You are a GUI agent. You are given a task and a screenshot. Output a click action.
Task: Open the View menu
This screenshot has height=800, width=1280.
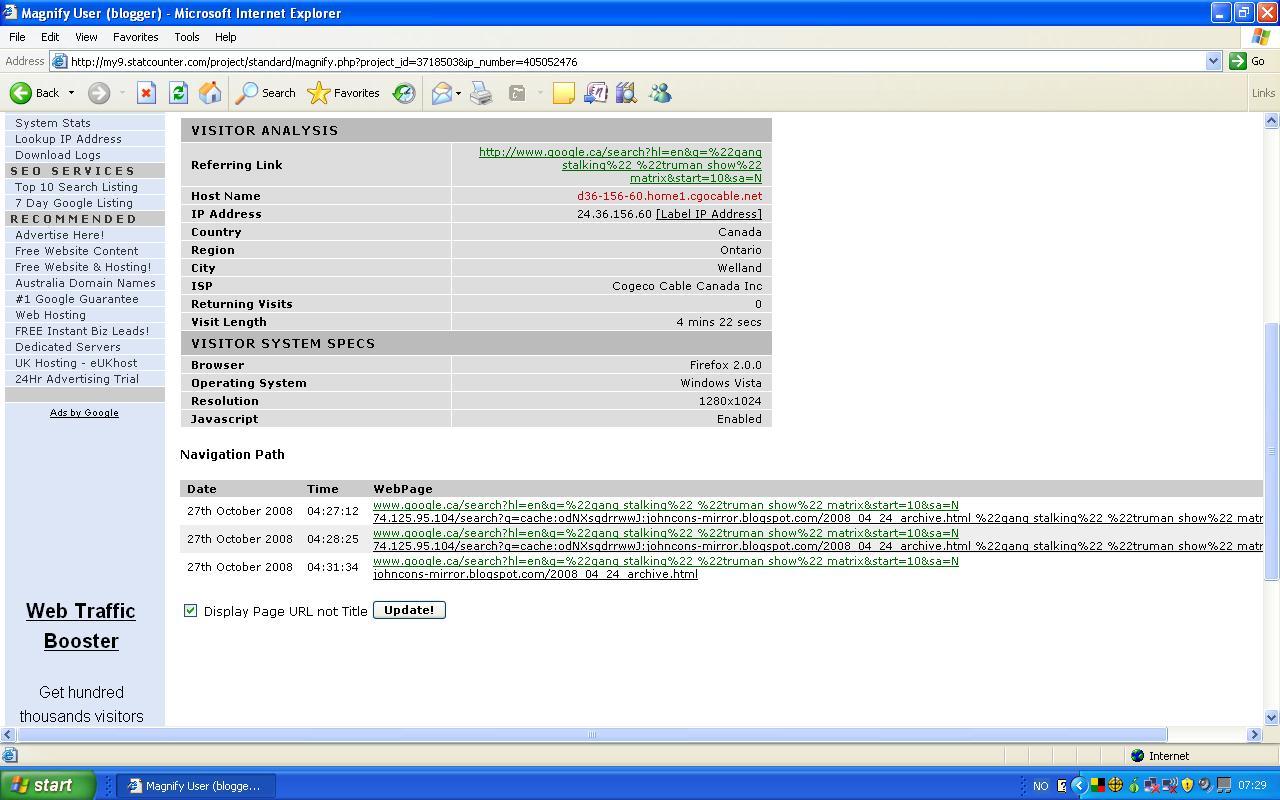[86, 37]
